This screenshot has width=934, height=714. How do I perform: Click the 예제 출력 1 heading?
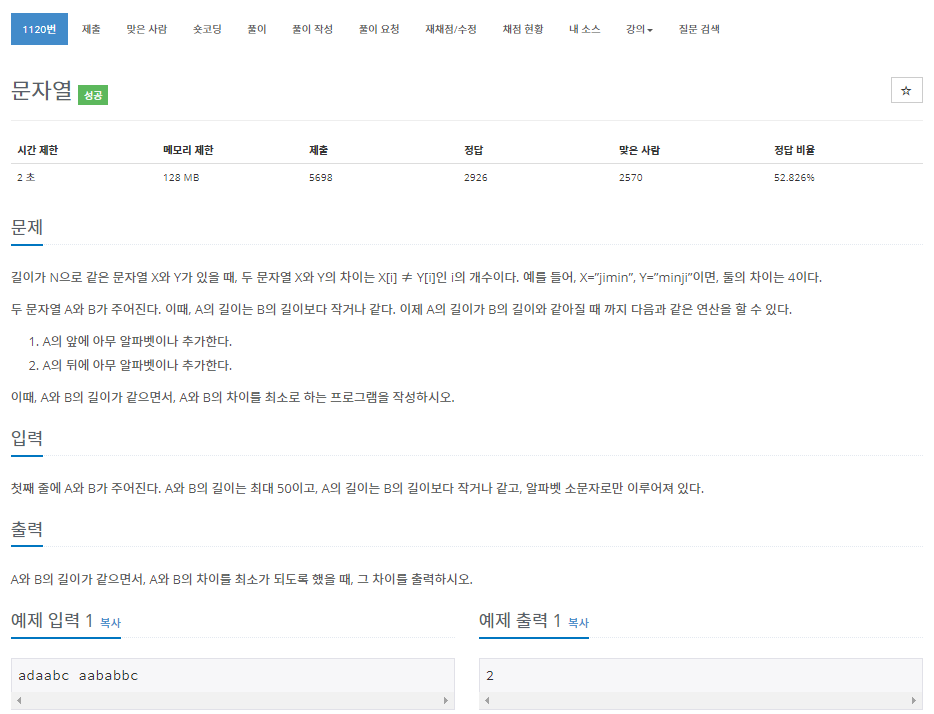pos(520,621)
